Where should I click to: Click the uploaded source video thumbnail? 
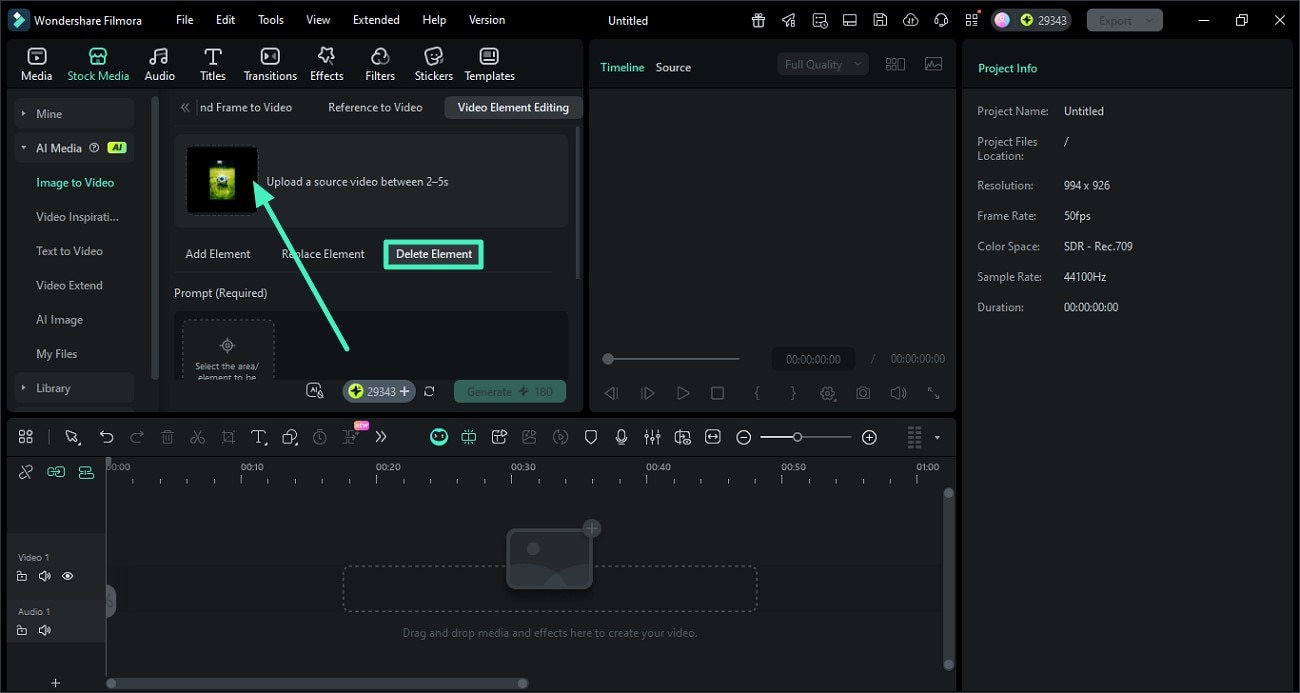(x=222, y=180)
